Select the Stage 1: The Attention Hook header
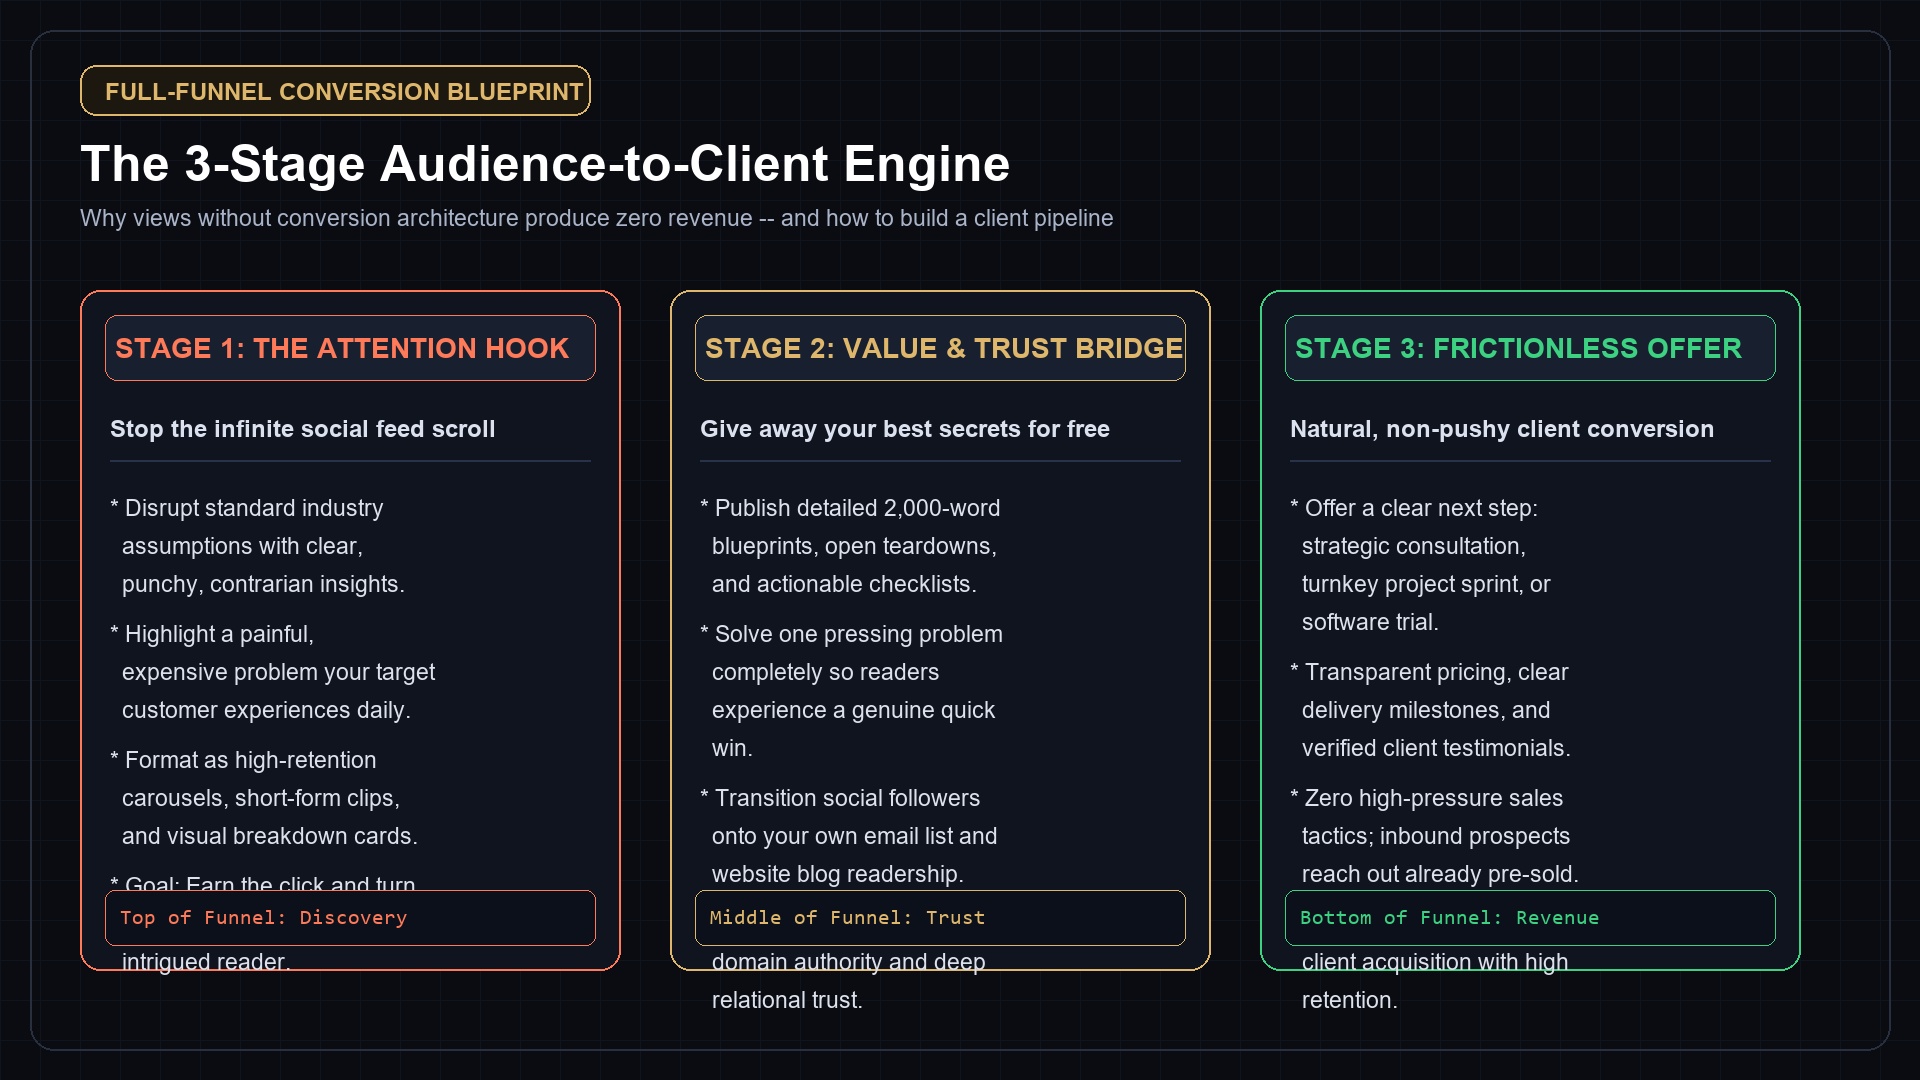 pos(350,348)
